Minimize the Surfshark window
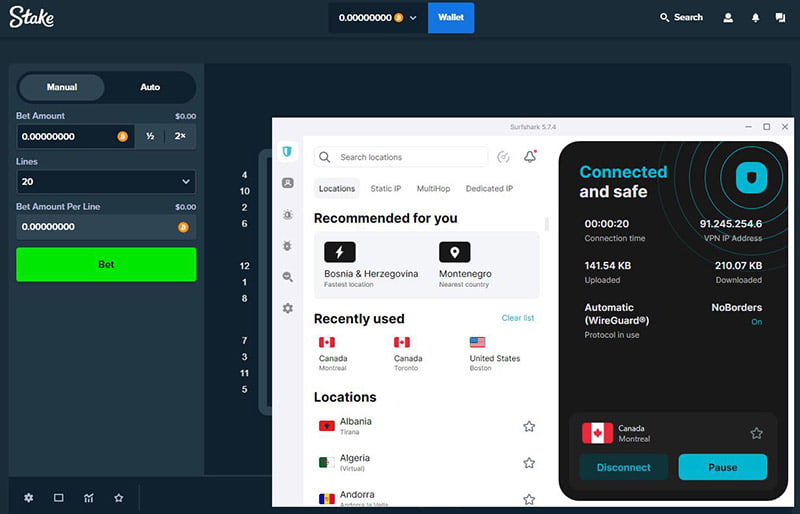800x514 pixels. click(748, 127)
